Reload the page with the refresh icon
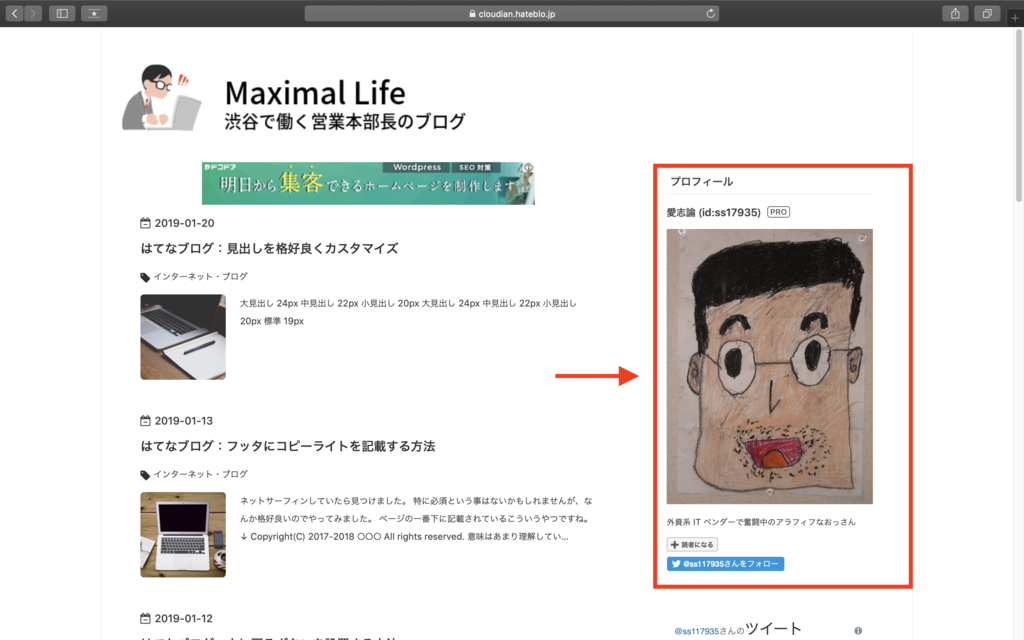The width and height of the screenshot is (1024, 640). (711, 13)
